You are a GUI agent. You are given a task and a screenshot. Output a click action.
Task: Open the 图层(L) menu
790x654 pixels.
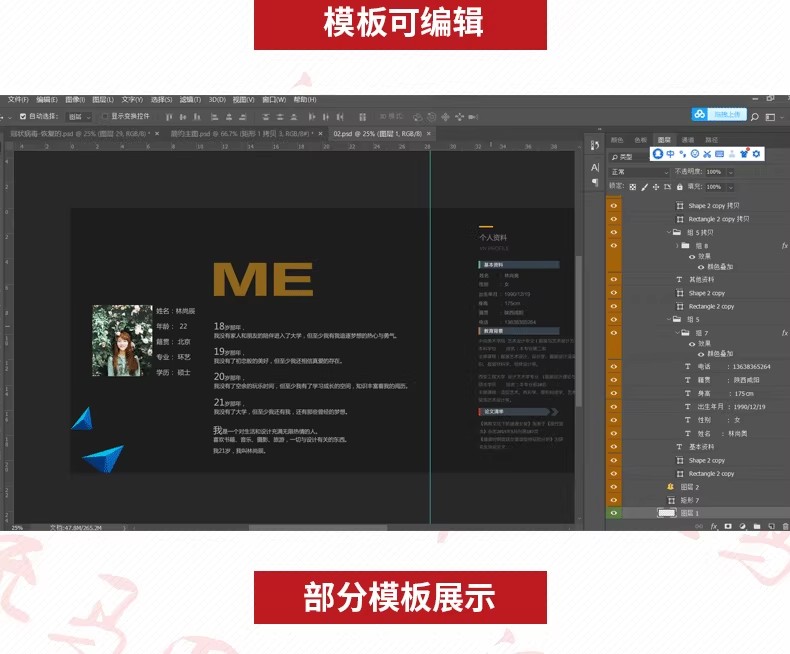[103, 100]
